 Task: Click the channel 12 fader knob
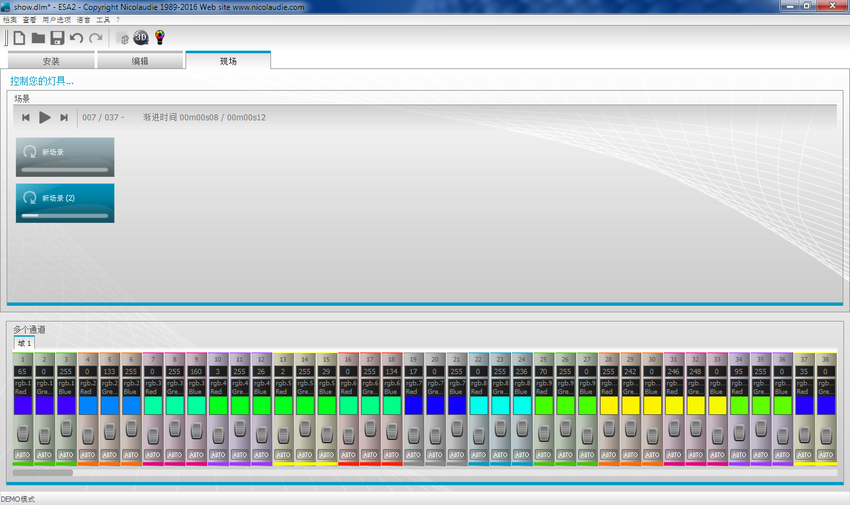coord(261,435)
